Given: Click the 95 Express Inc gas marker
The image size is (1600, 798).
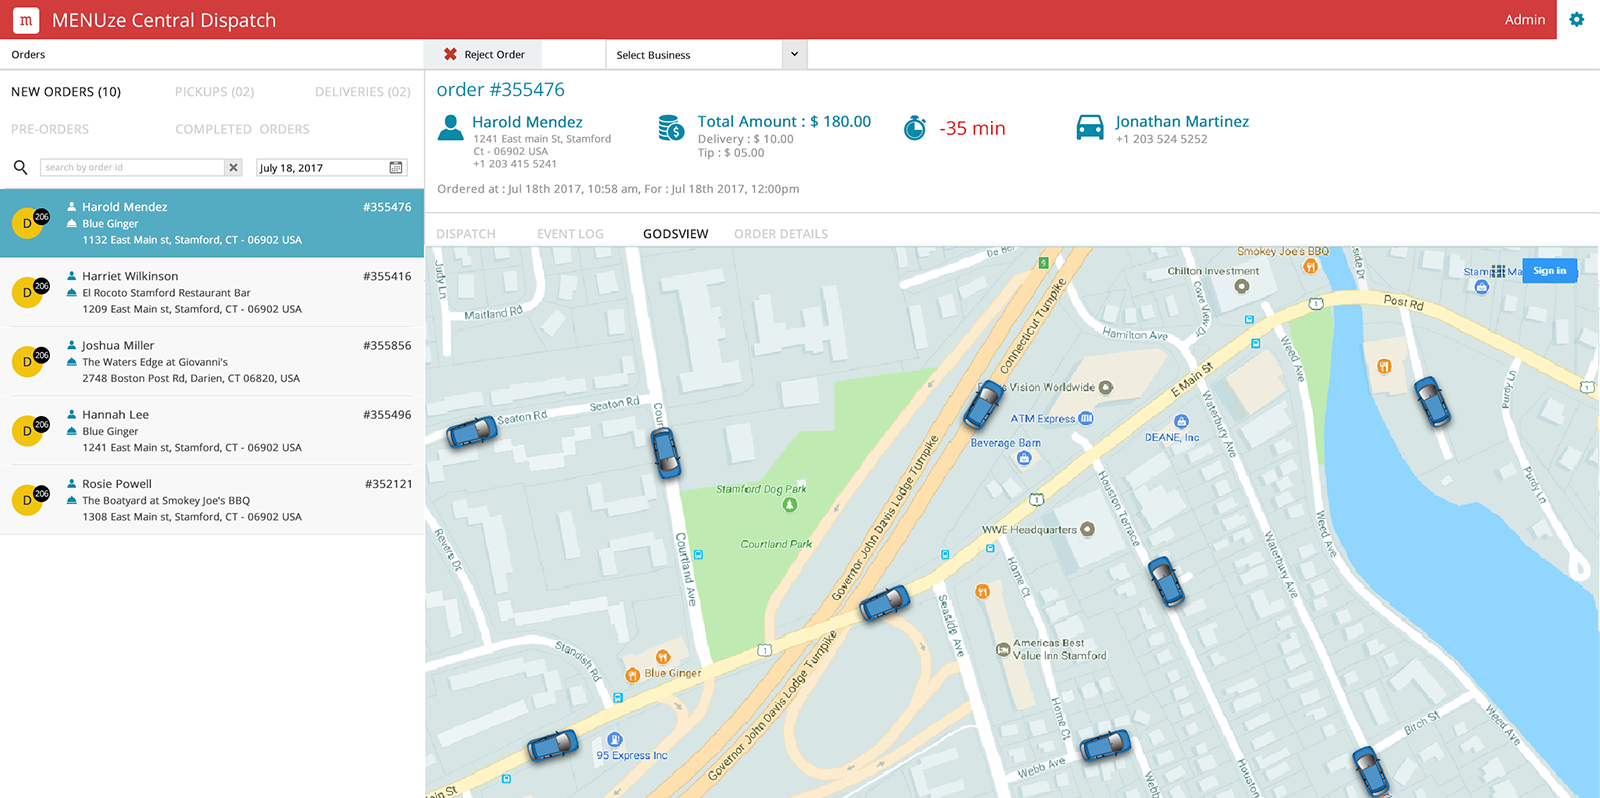Looking at the screenshot, I should [615, 740].
